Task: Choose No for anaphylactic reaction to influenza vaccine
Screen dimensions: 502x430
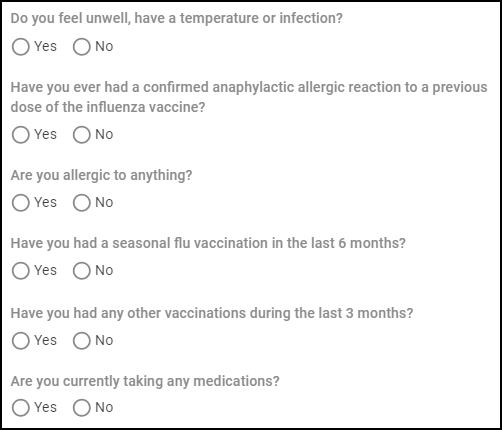Action: 82,135
